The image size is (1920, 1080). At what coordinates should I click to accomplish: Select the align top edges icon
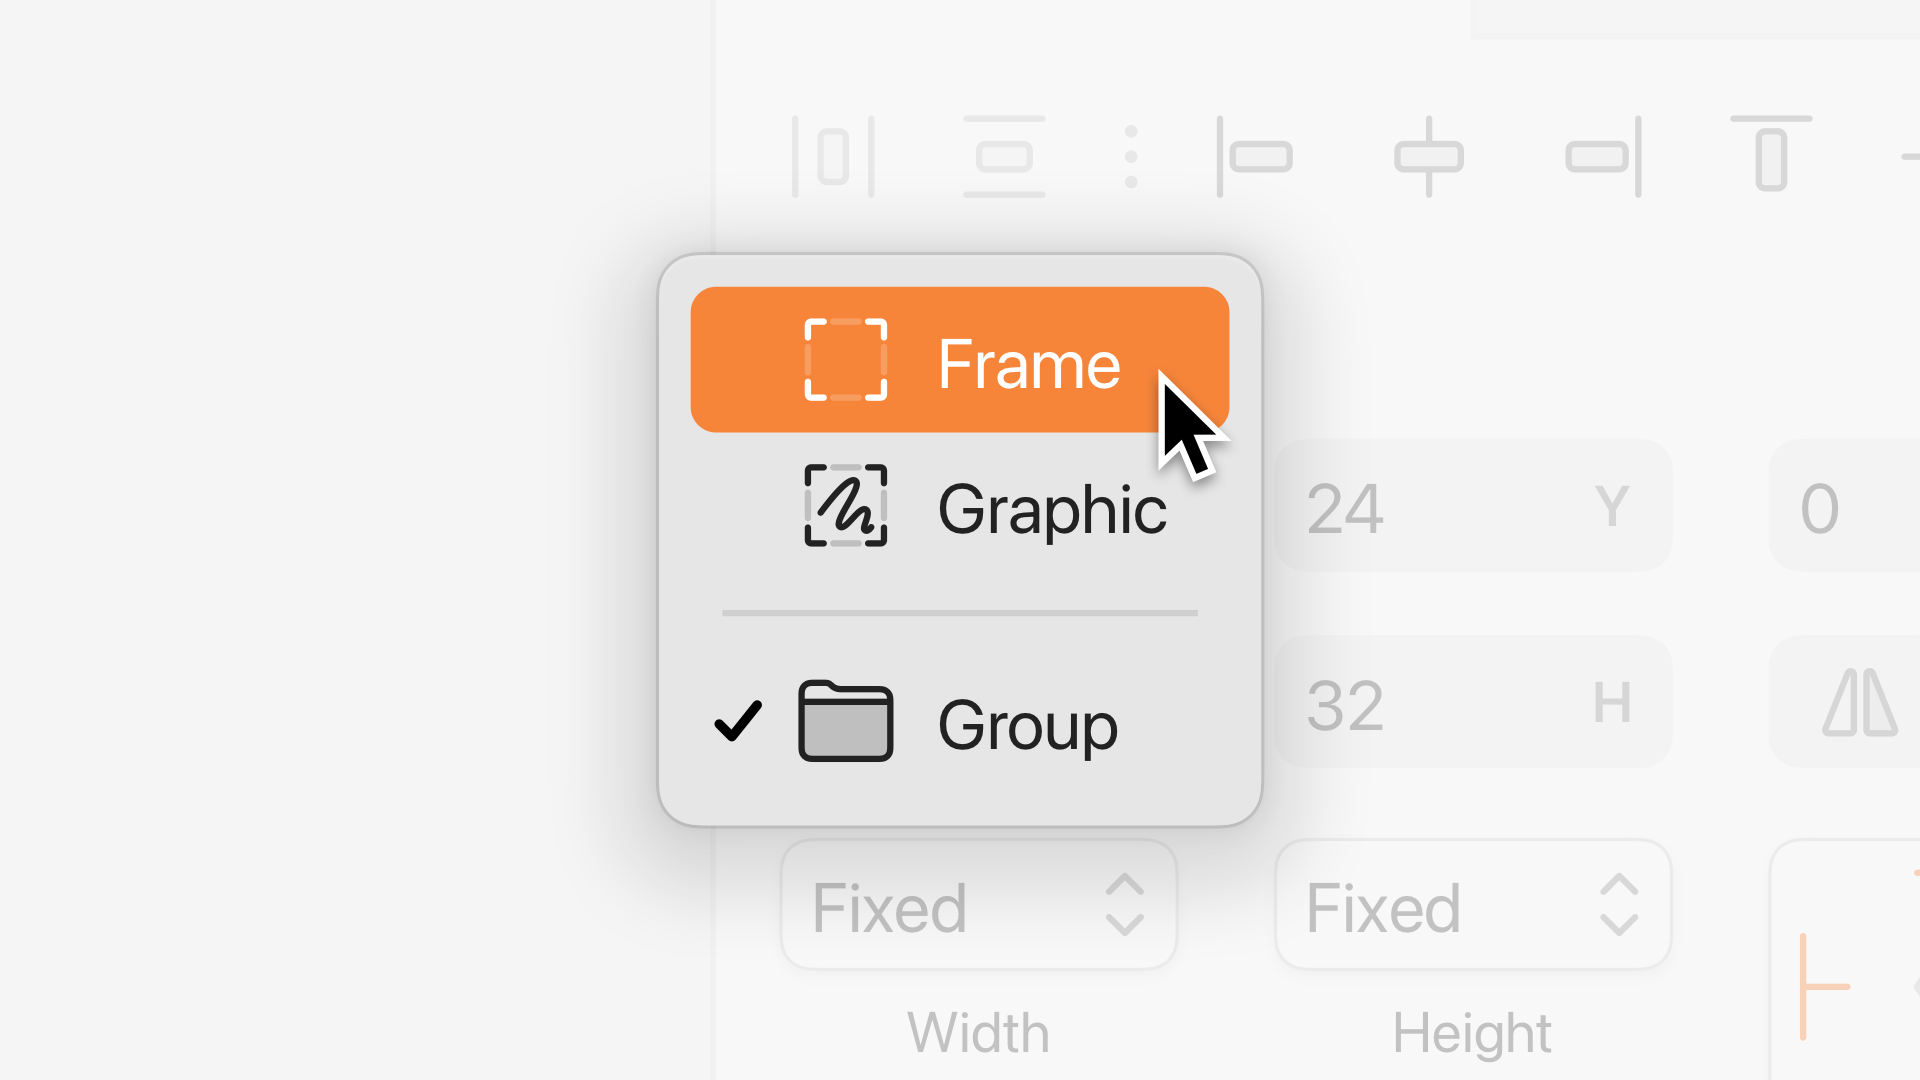tap(1770, 157)
